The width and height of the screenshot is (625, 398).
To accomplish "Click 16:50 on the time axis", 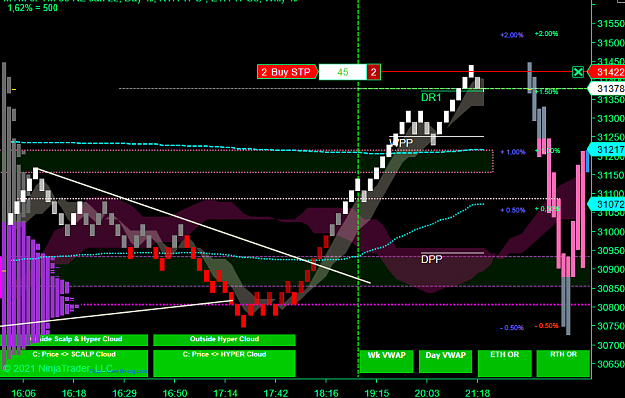I will [175, 393].
